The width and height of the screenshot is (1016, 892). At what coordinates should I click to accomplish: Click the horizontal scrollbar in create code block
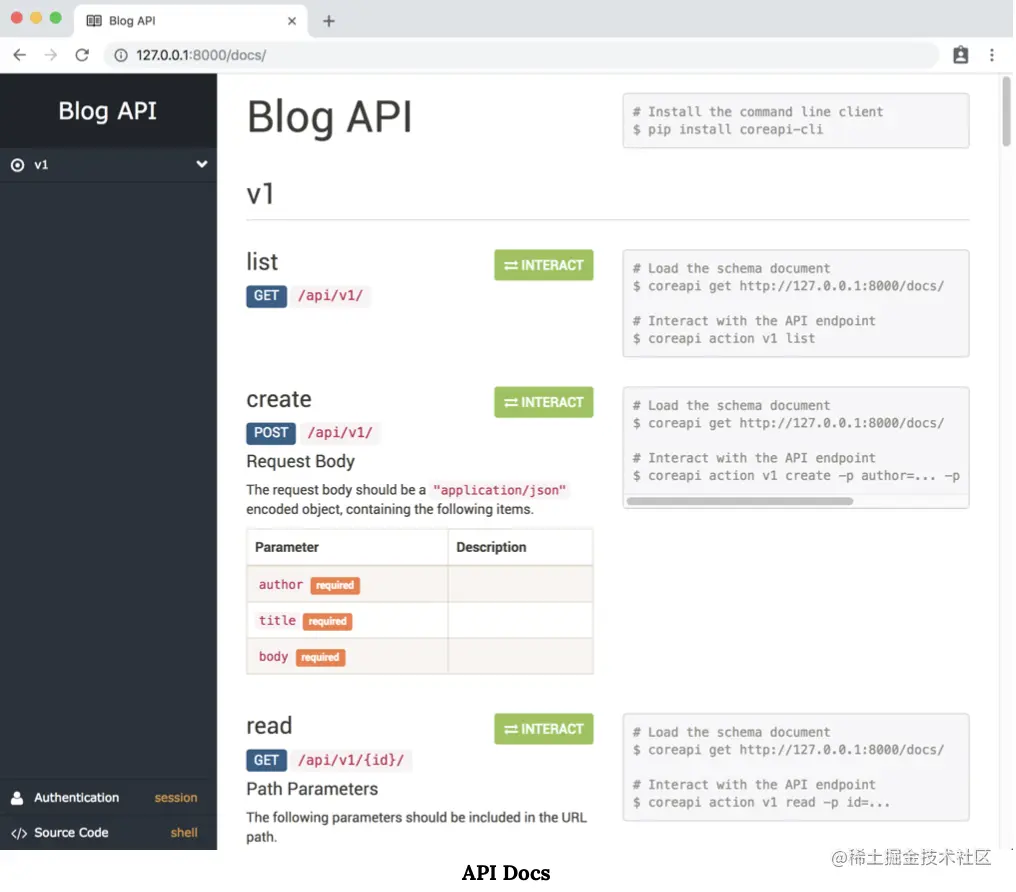739,501
